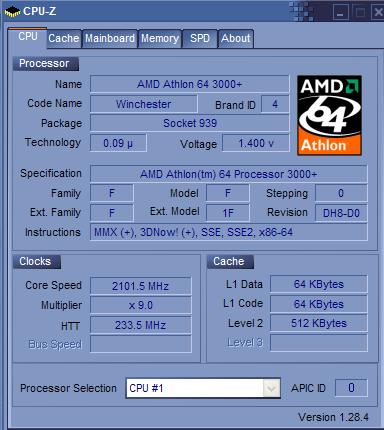
Task: Click the Version 1.28.4 label
Action: click(333, 417)
